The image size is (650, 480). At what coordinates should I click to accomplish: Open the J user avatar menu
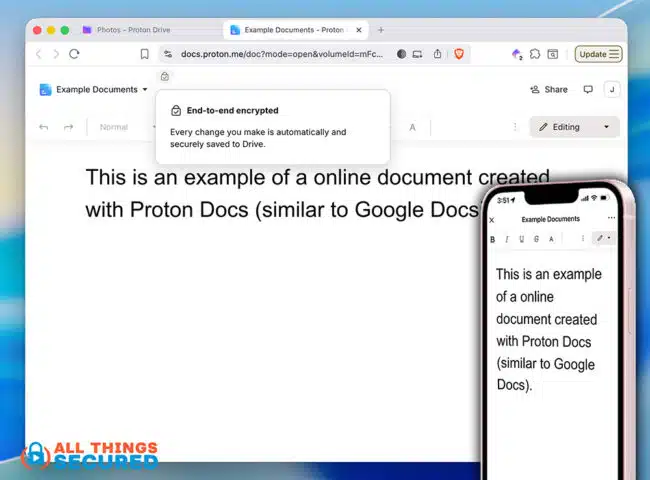tap(612, 90)
